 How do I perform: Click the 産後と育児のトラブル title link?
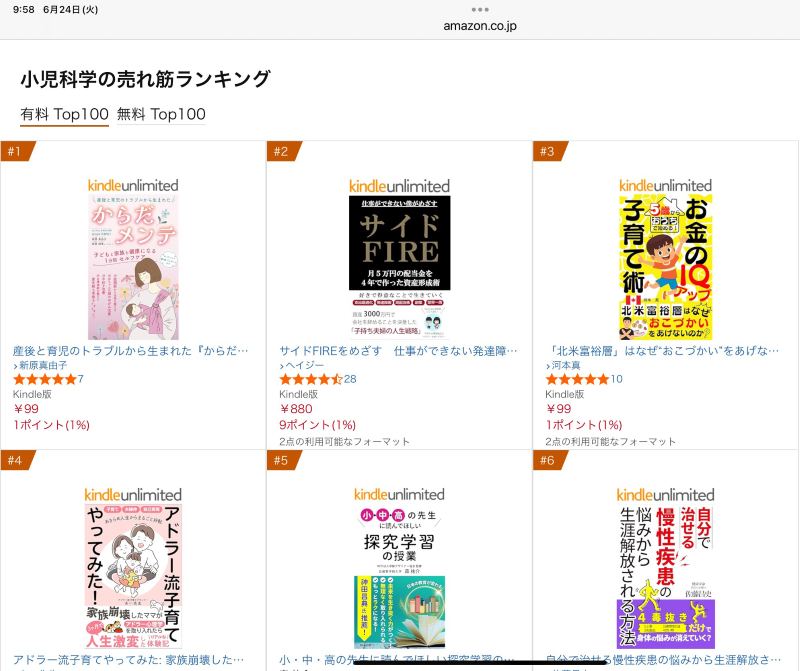click(x=131, y=351)
